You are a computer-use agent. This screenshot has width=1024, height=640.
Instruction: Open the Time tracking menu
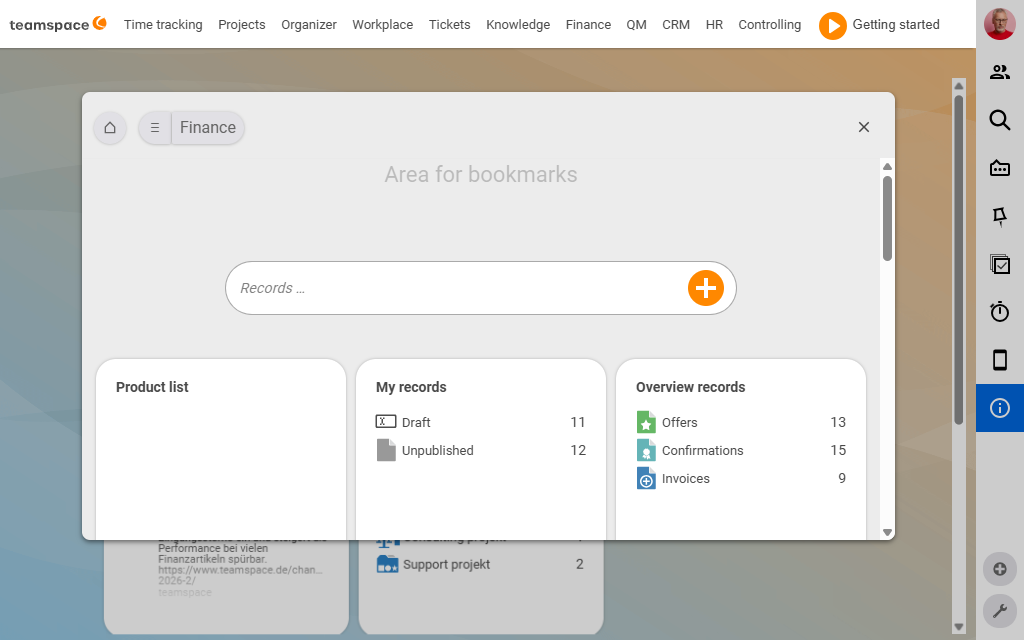click(163, 25)
